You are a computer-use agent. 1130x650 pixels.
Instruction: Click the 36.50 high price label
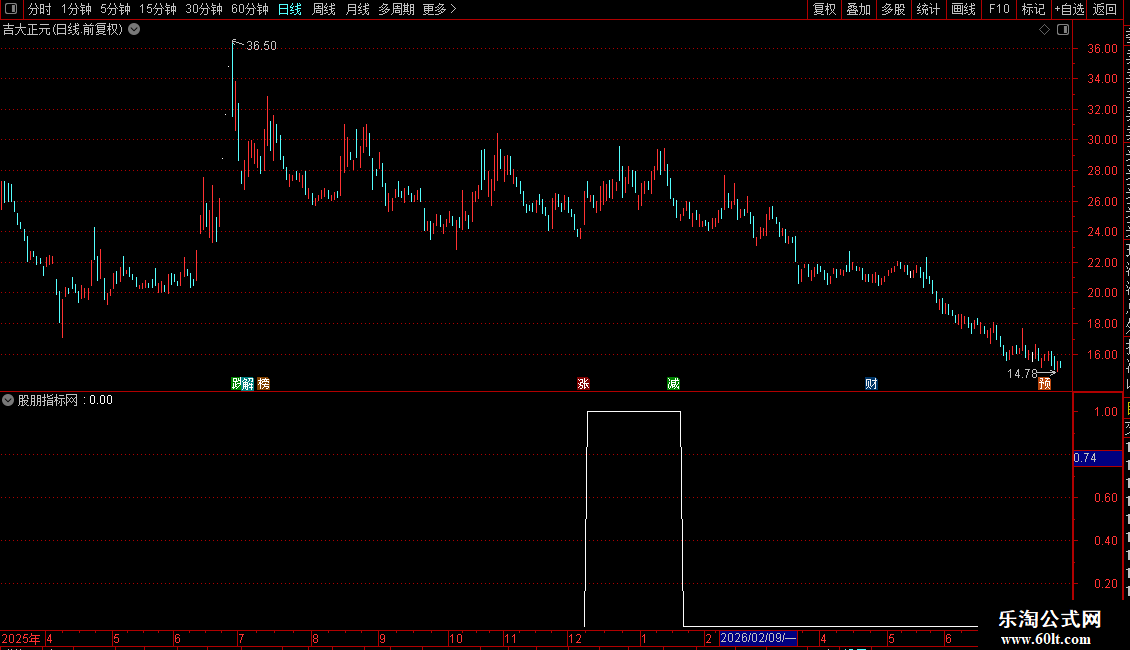(x=261, y=45)
